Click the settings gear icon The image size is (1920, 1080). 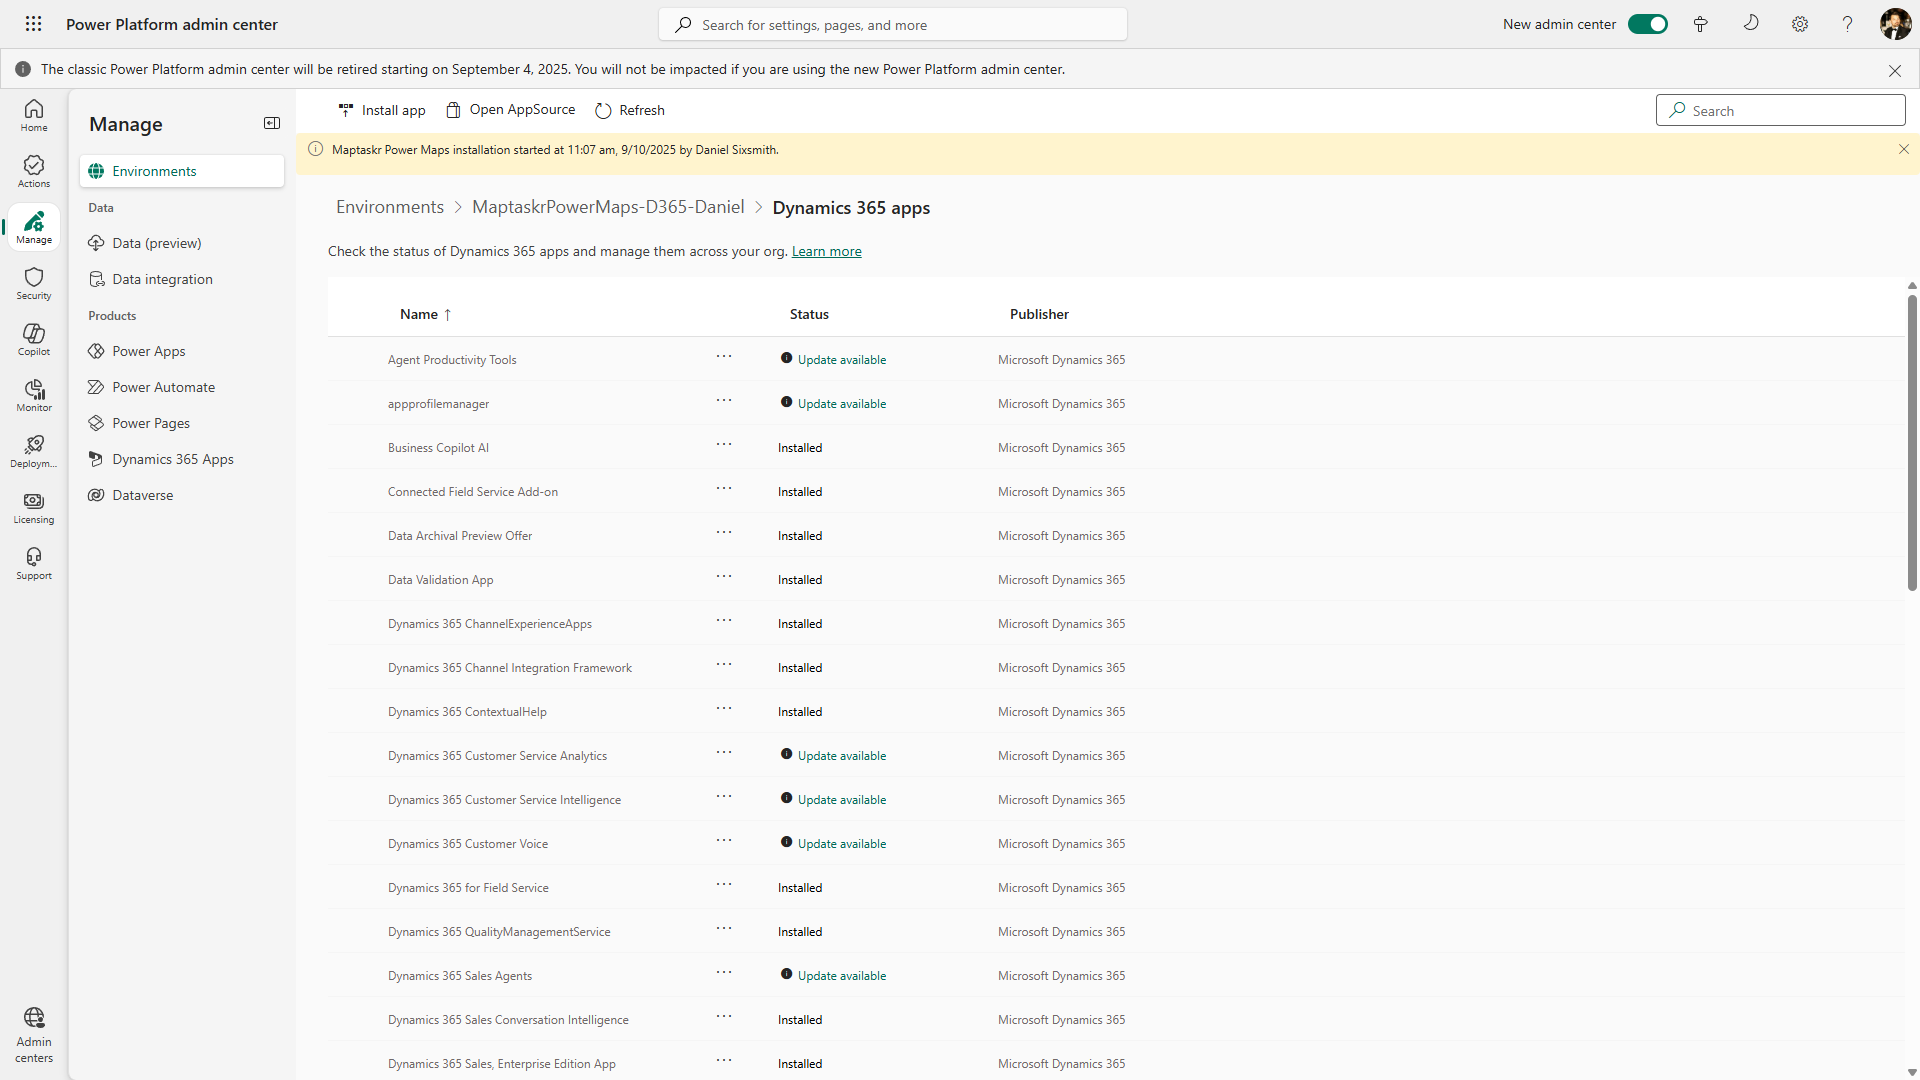click(1800, 24)
